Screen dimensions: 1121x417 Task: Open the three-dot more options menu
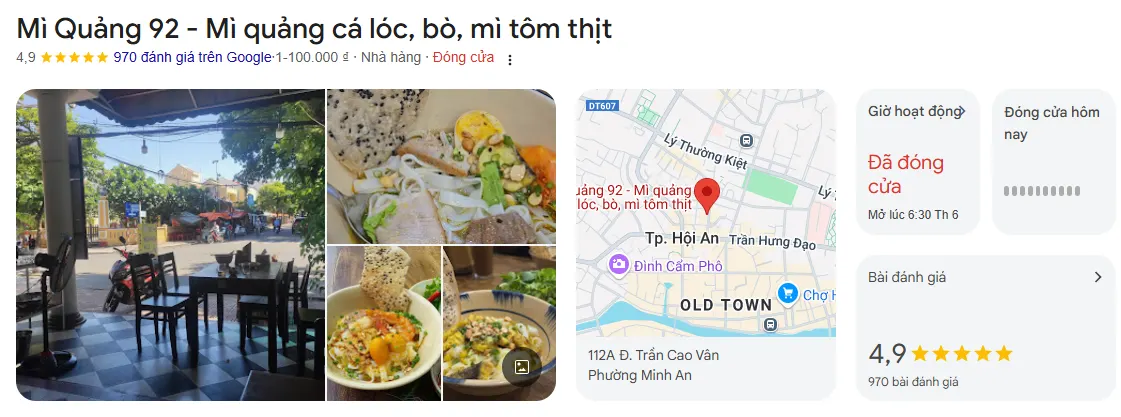tap(510, 60)
